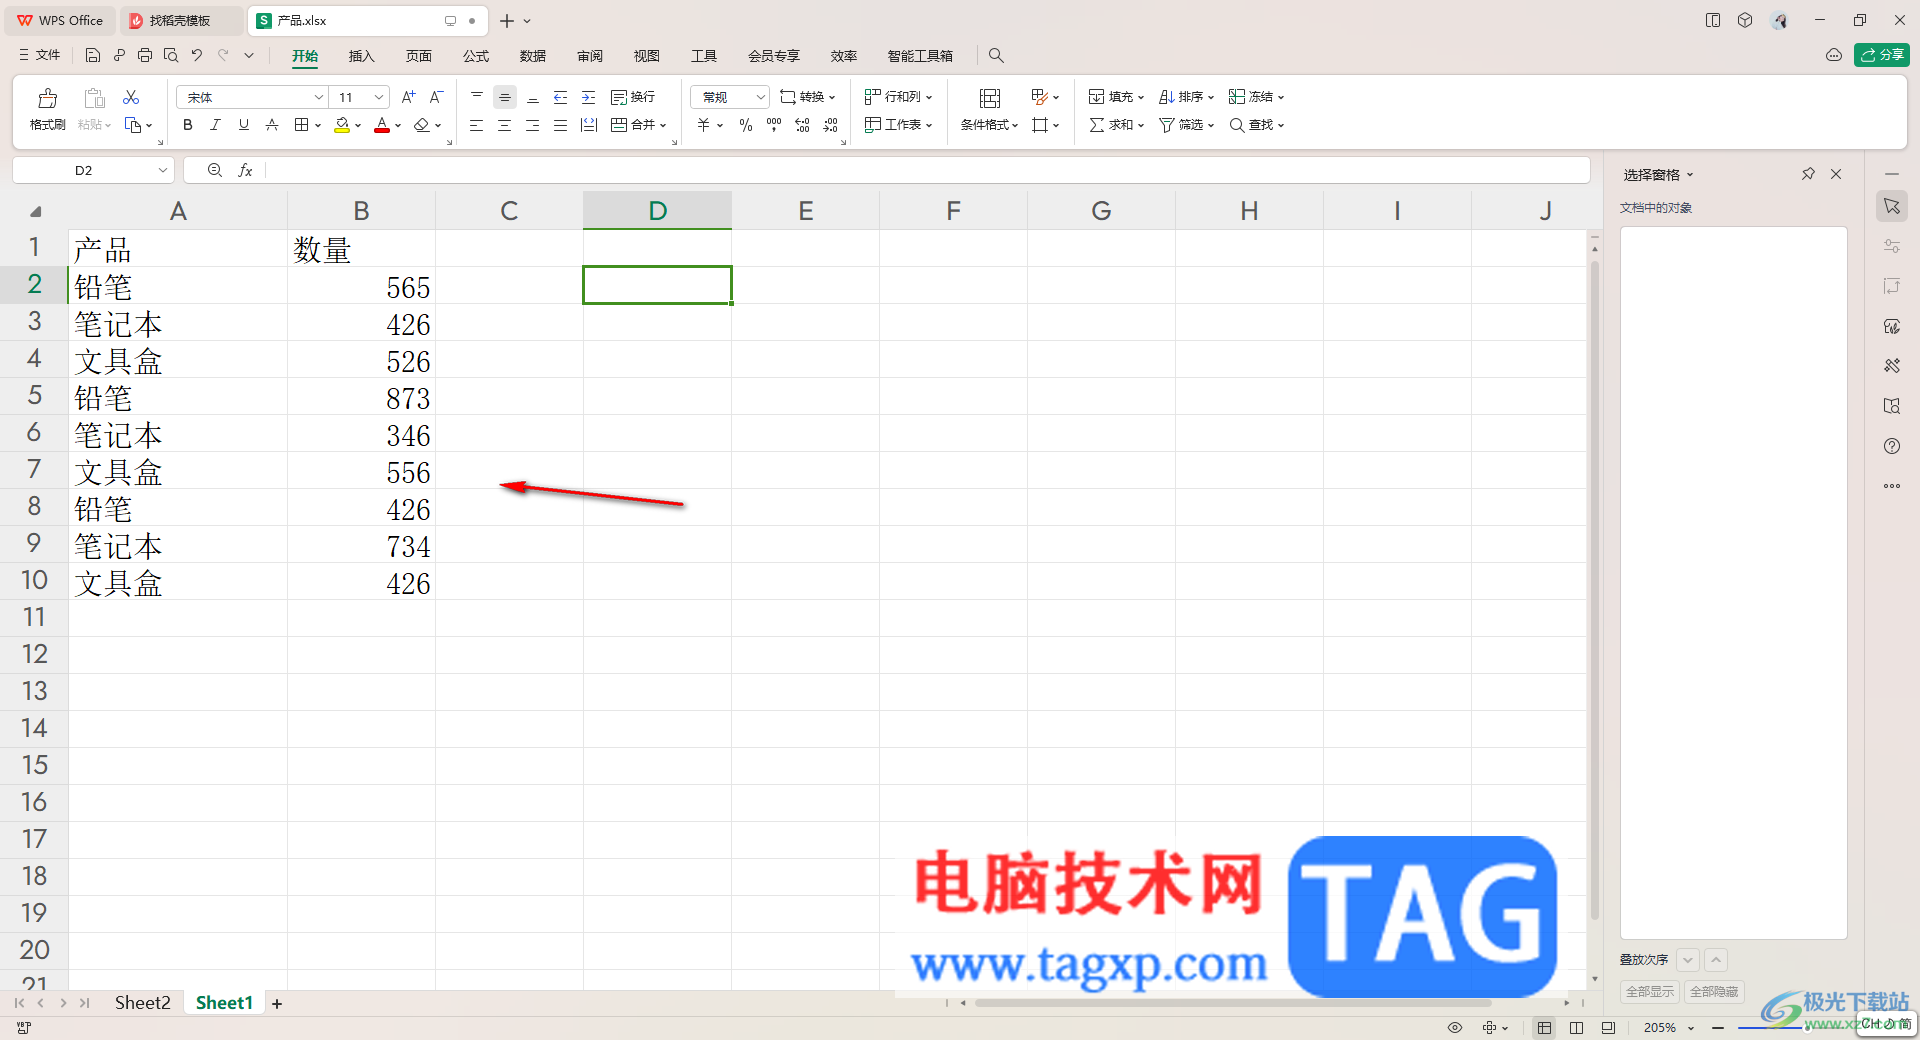Decrease font size with A- icon

pyautogui.click(x=436, y=97)
